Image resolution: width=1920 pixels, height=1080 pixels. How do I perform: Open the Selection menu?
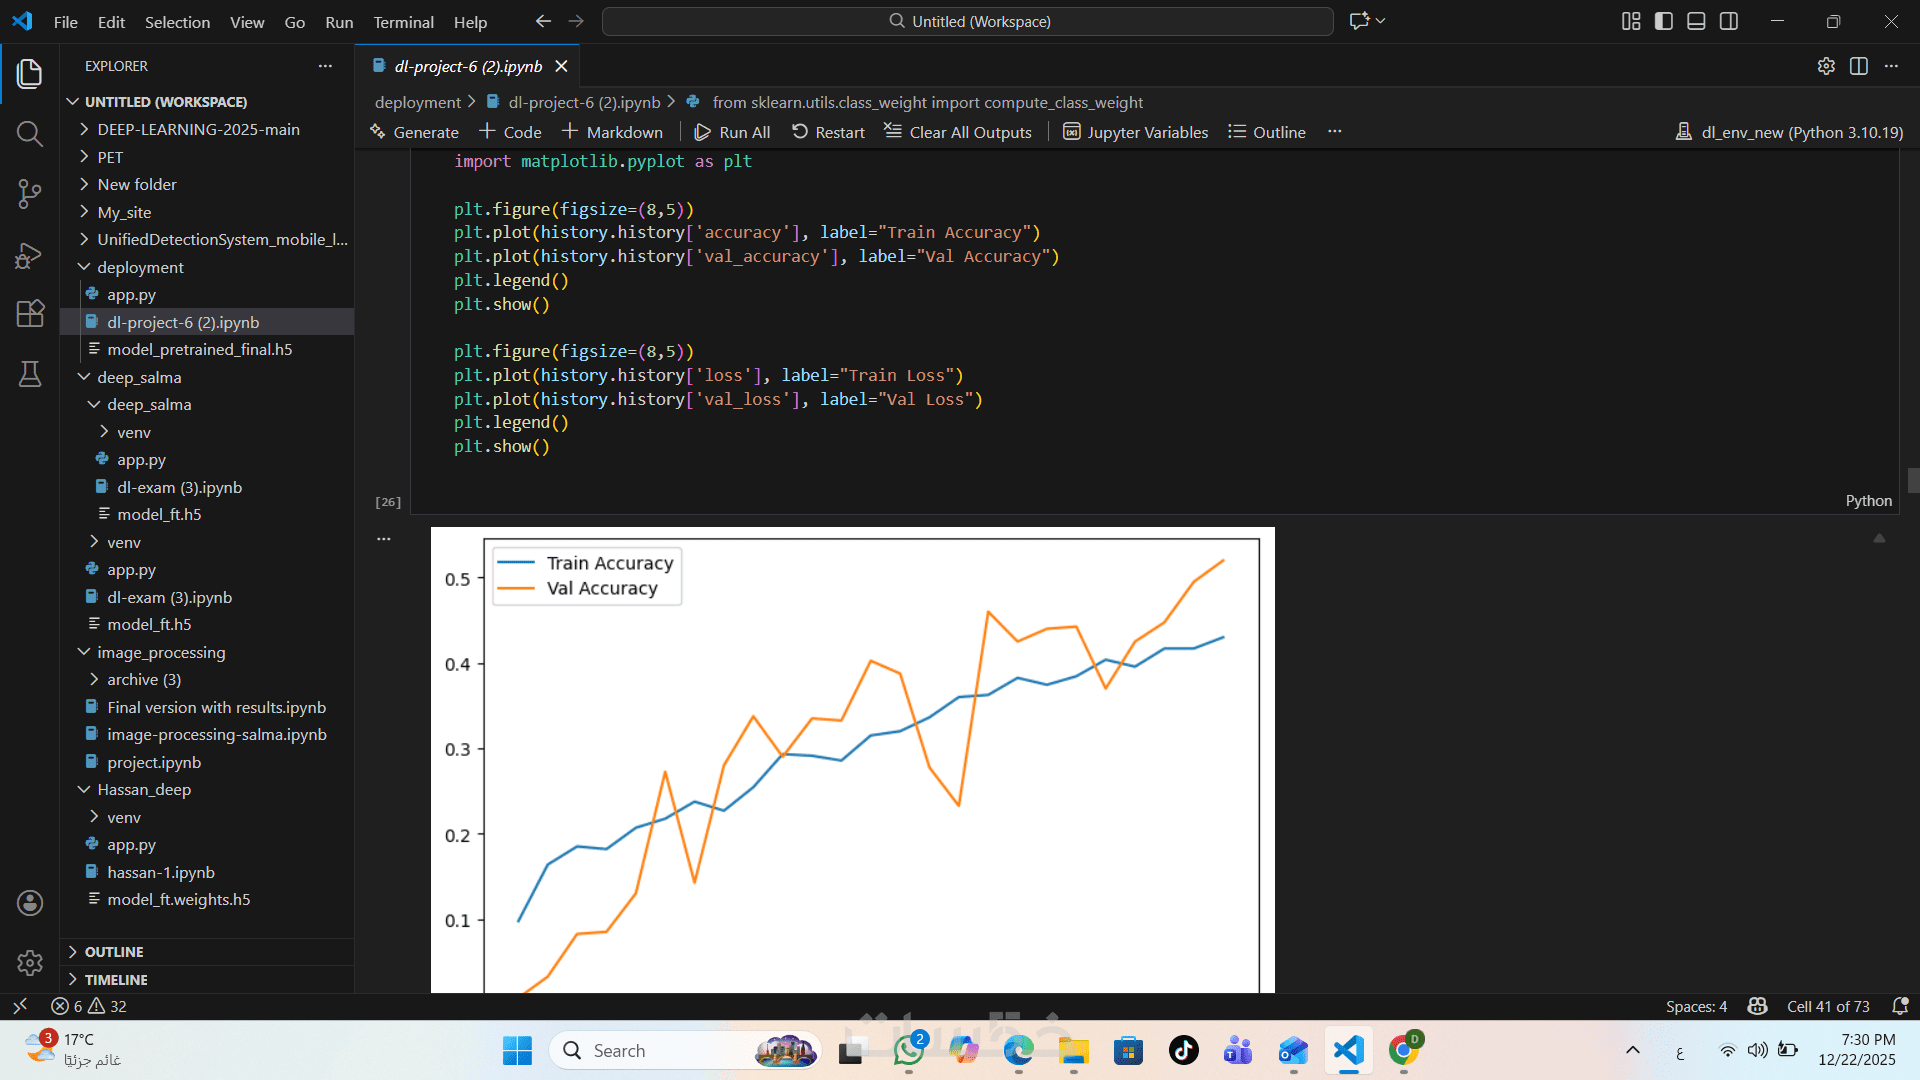[177, 22]
